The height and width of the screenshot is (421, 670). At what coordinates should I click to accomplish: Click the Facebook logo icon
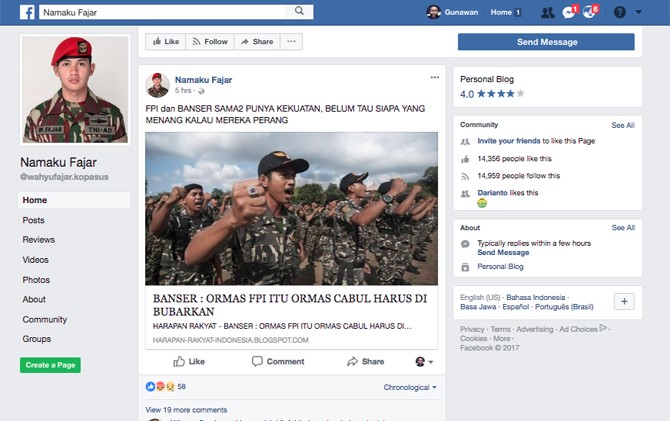[x=27, y=12]
